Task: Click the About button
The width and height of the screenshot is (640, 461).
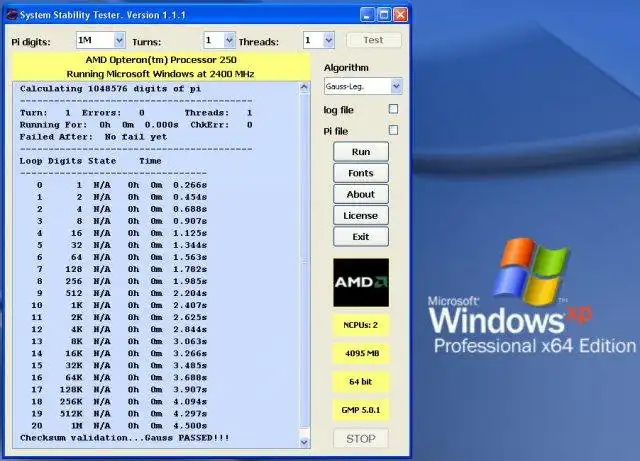Action: tap(361, 194)
